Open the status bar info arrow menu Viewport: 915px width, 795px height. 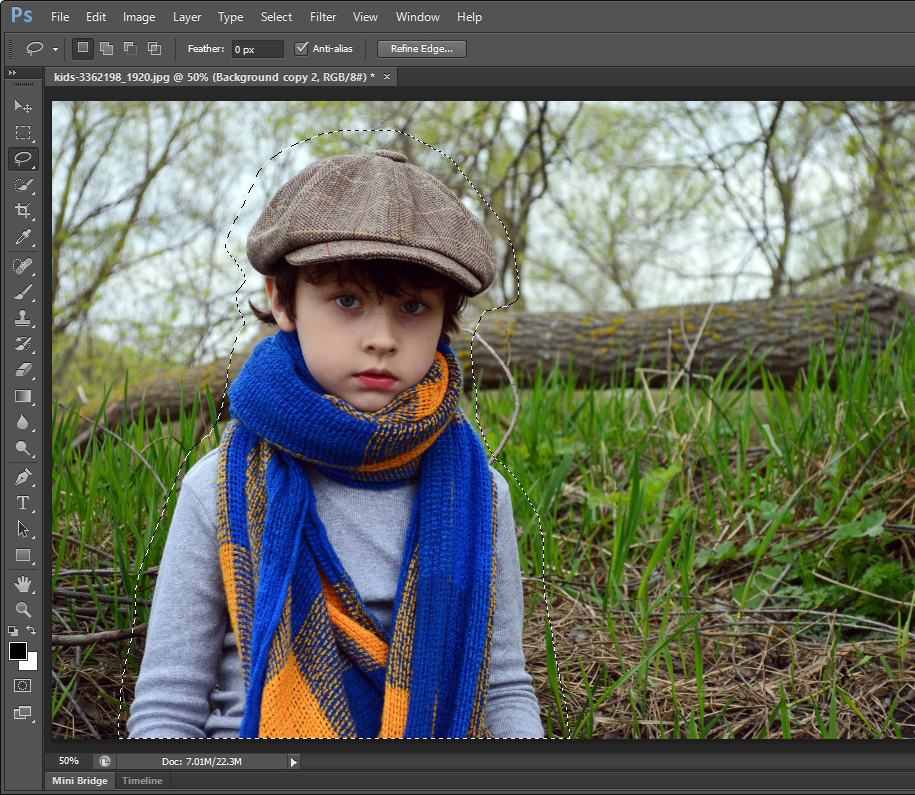293,762
